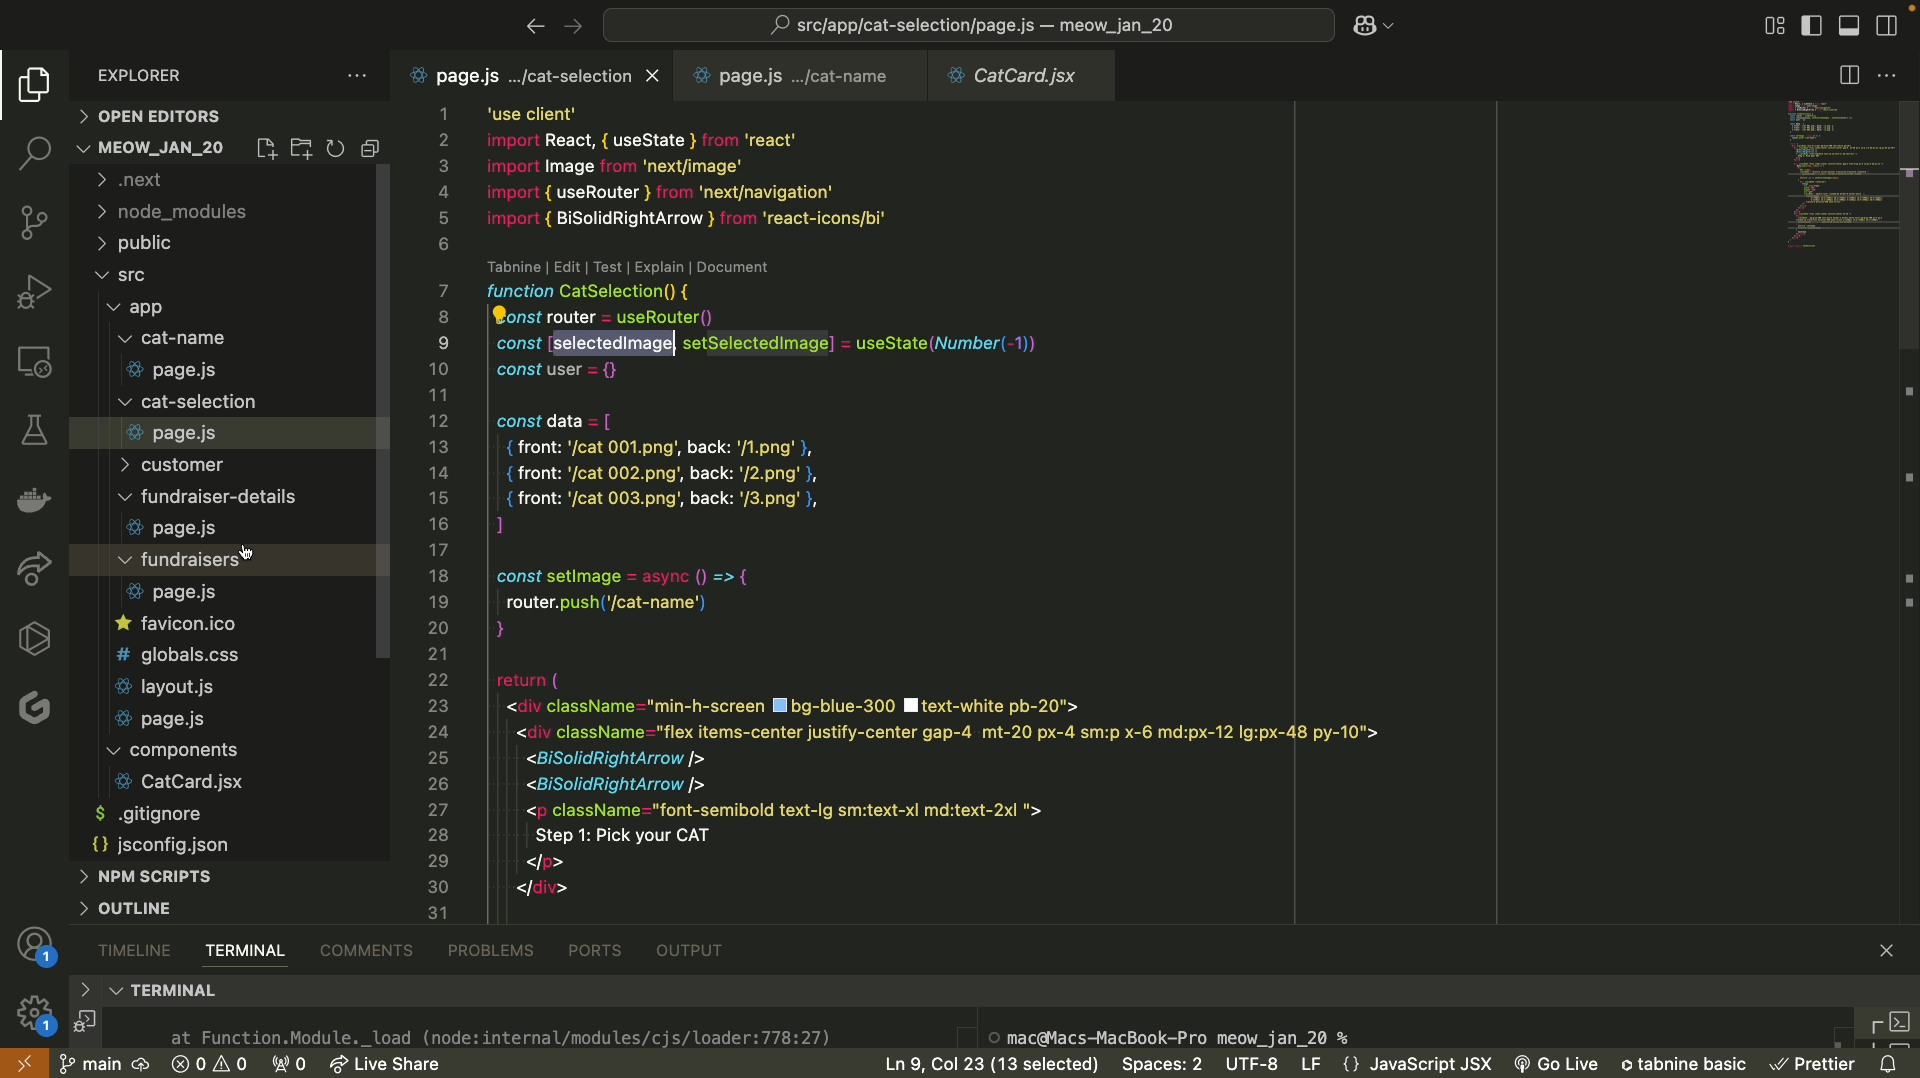This screenshot has width=1920, height=1078.
Task: Show code action lightbulb on line 8
Action: (499, 315)
